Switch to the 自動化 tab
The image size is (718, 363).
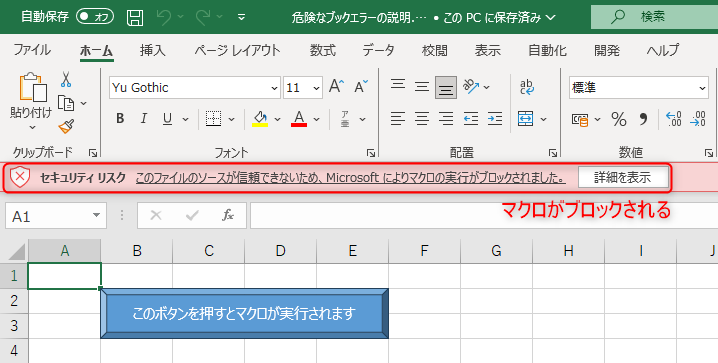pos(547,50)
